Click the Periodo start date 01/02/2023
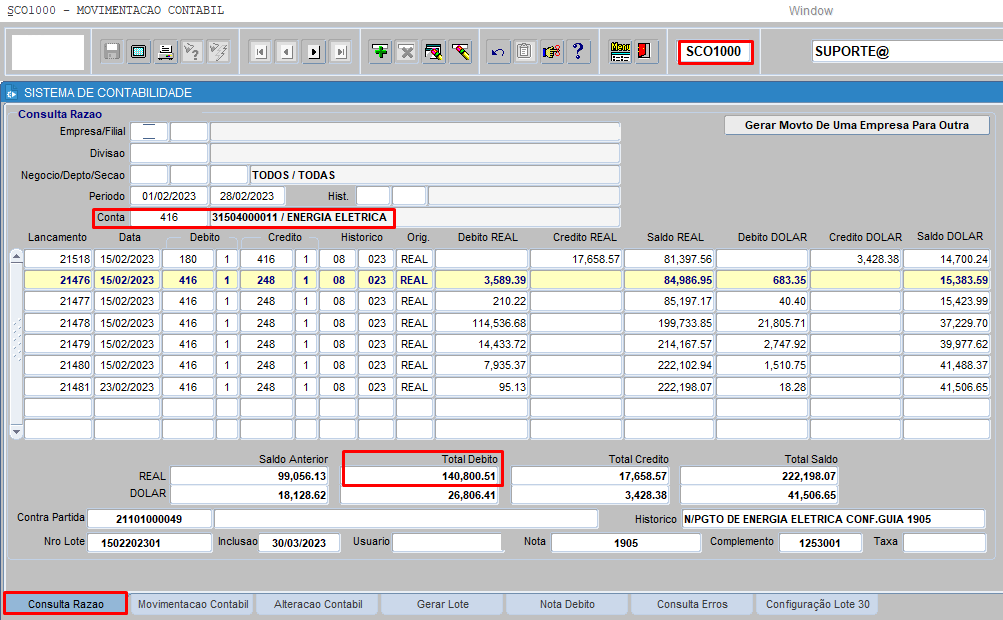This screenshot has width=1003, height=620. coord(170,196)
